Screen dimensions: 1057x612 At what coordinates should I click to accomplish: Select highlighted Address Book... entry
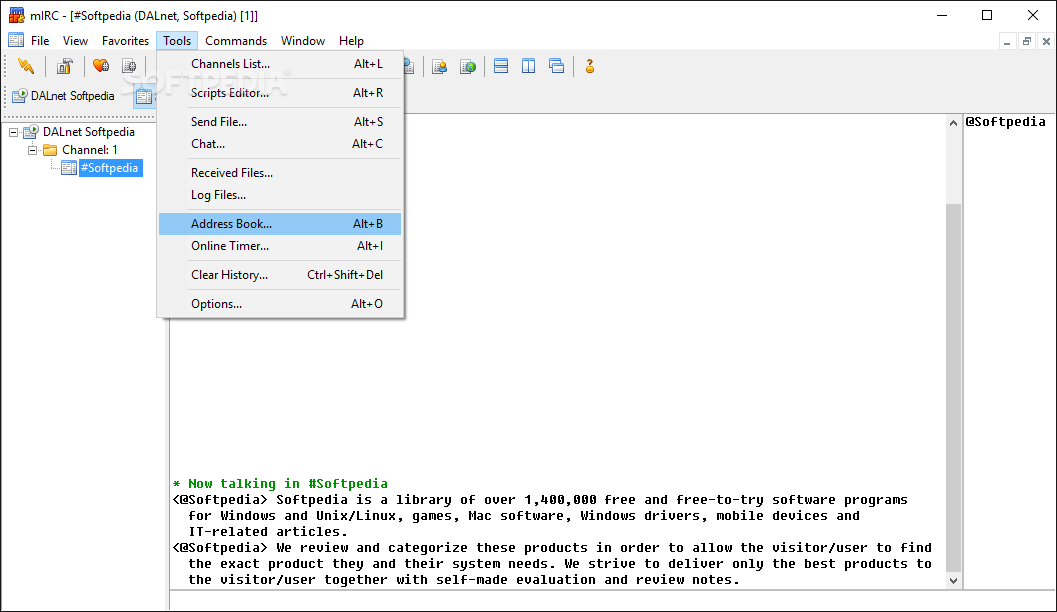point(280,224)
